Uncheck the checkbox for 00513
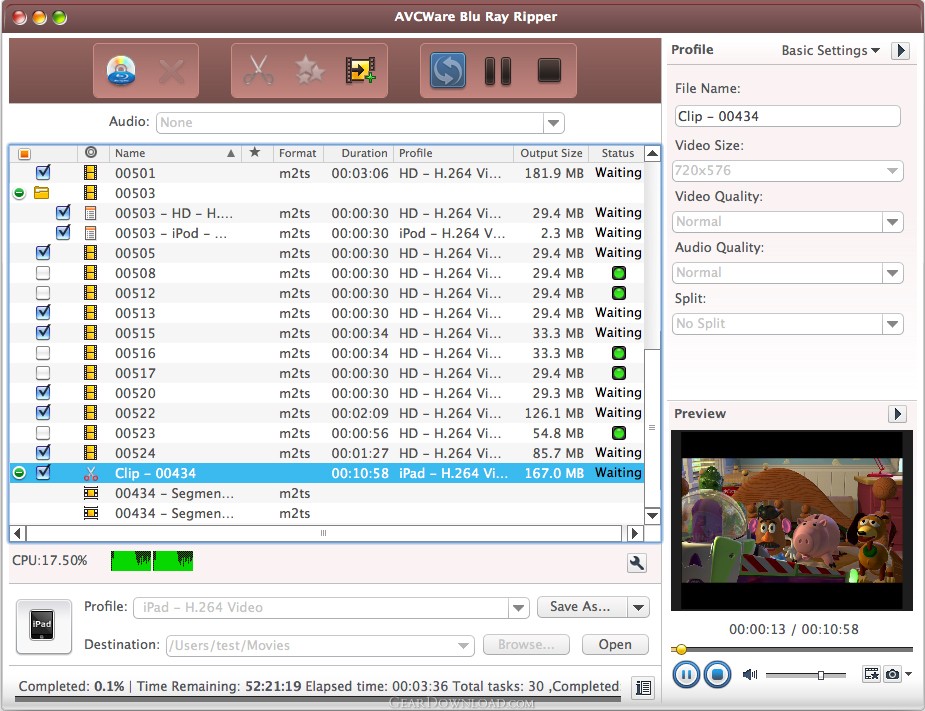Image resolution: width=925 pixels, height=711 pixels. pos(43,313)
